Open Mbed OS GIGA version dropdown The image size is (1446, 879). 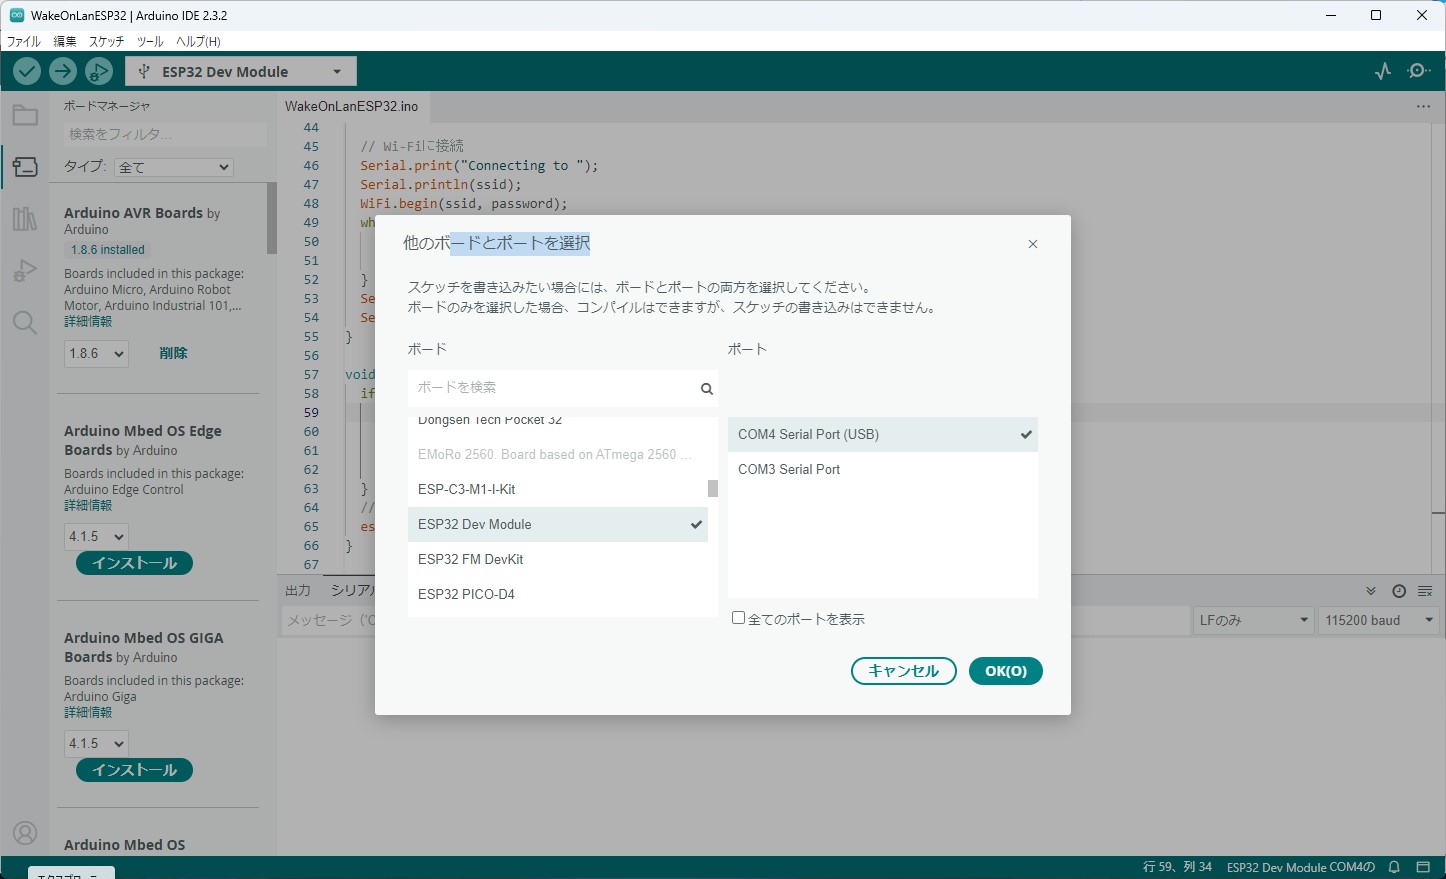97,743
